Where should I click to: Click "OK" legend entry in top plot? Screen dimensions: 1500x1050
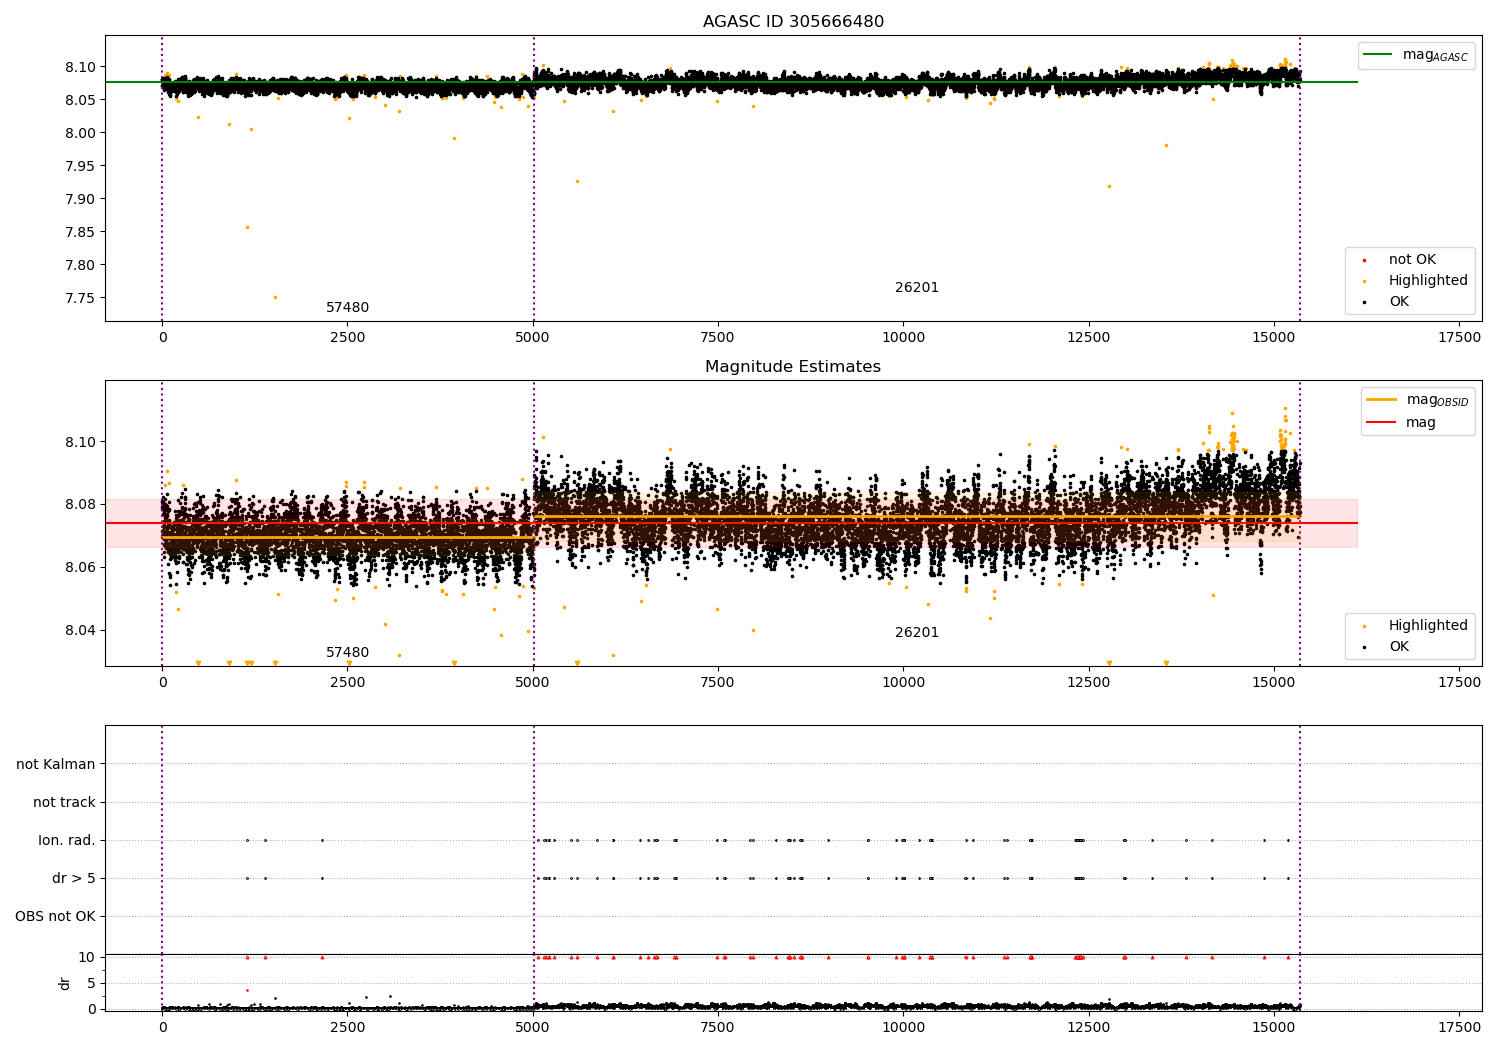point(1387,302)
